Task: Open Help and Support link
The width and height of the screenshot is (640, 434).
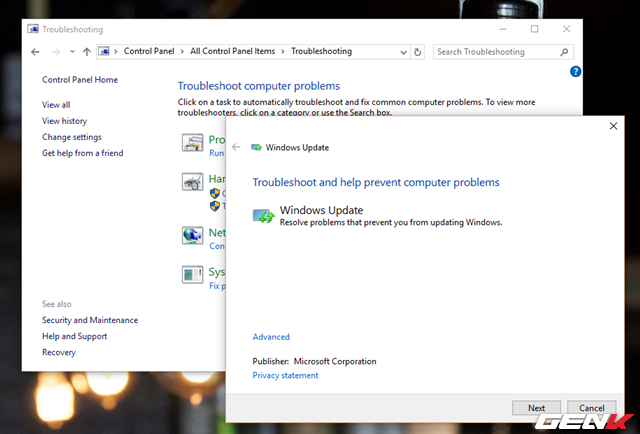Action: click(75, 336)
